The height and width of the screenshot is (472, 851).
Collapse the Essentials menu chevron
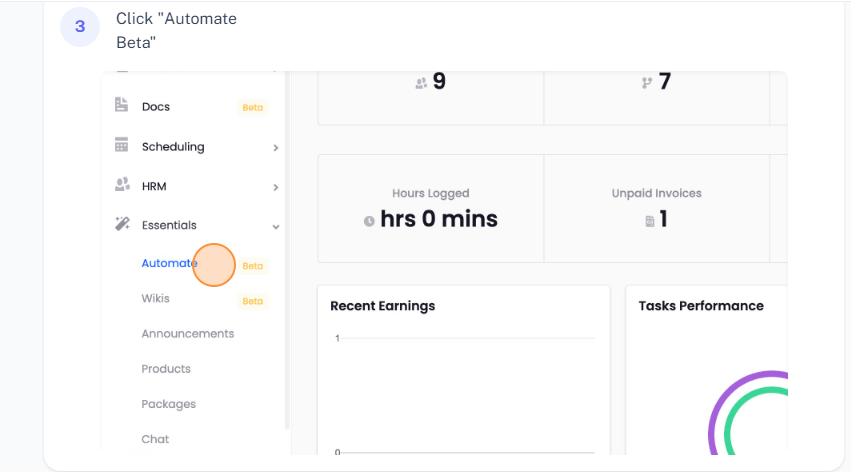(x=276, y=227)
